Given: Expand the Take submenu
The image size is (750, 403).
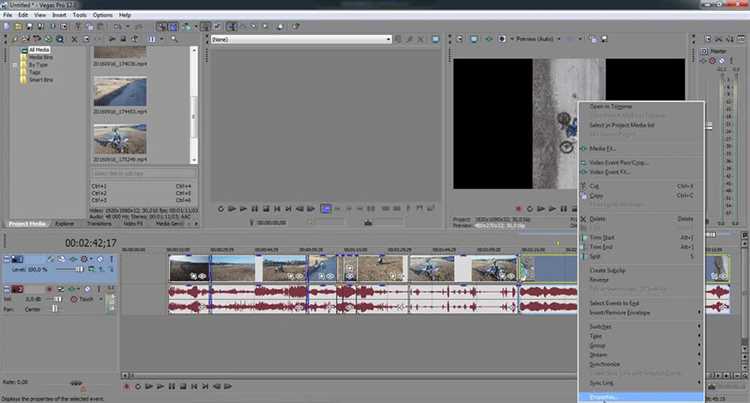Looking at the screenshot, I should coord(641,336).
